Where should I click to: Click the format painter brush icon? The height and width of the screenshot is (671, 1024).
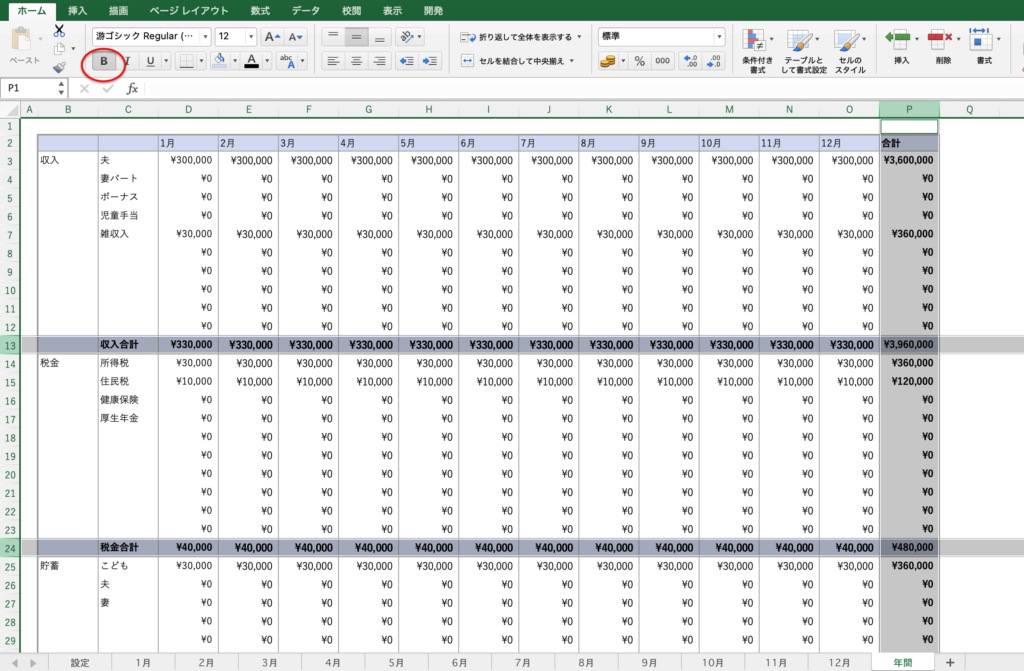click(59, 68)
